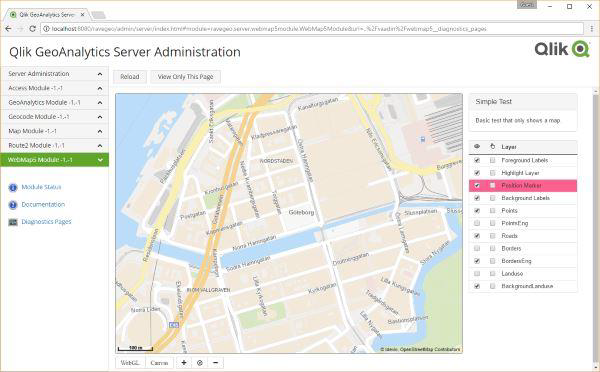Open the Diagnostics Pages link
Screen dimensions: 600x372
pos(46,222)
